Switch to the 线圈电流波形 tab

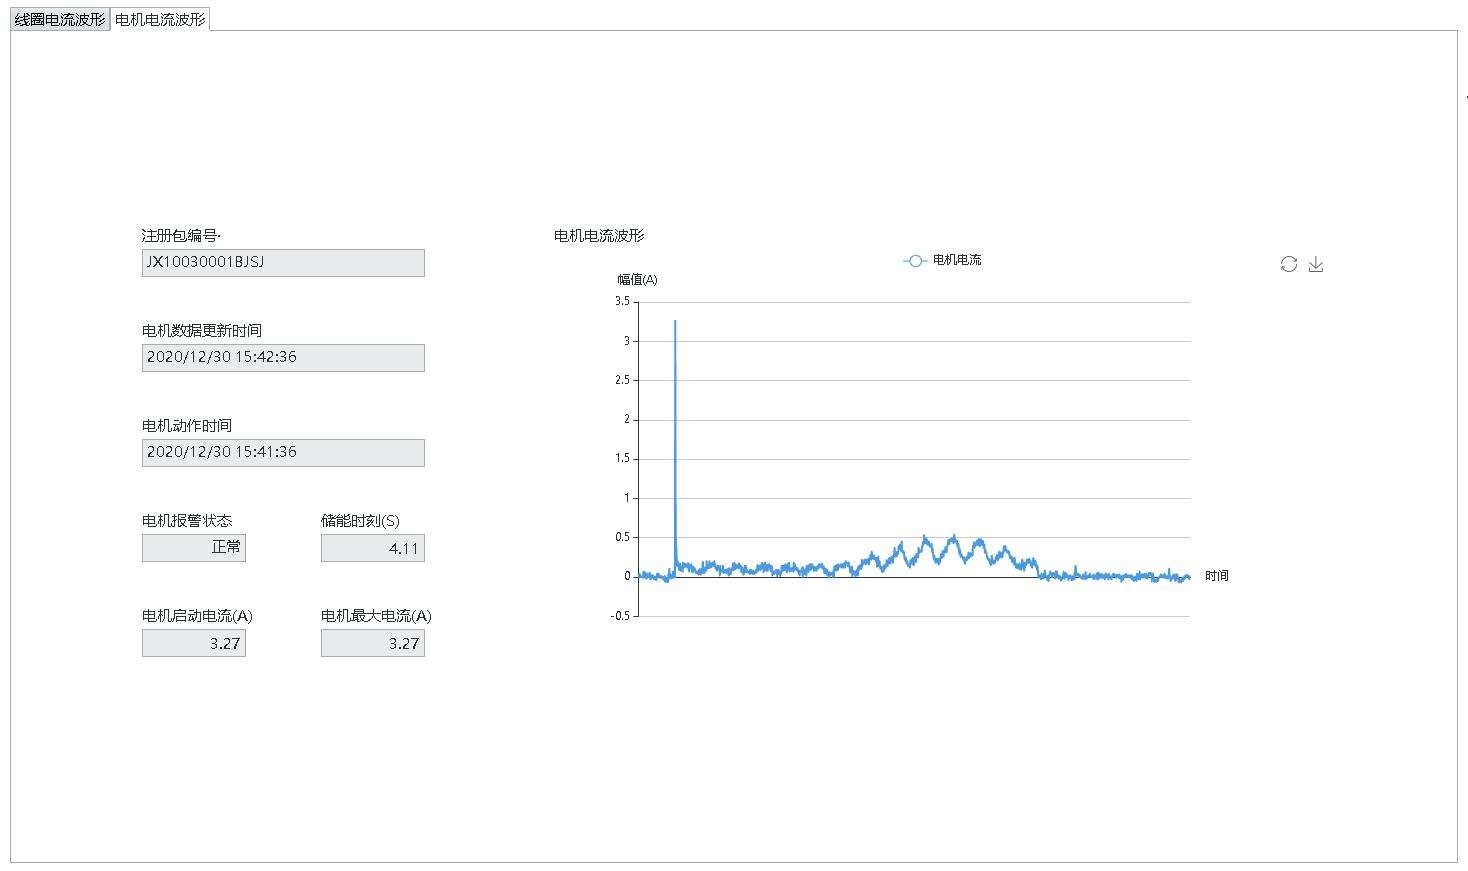click(60, 20)
